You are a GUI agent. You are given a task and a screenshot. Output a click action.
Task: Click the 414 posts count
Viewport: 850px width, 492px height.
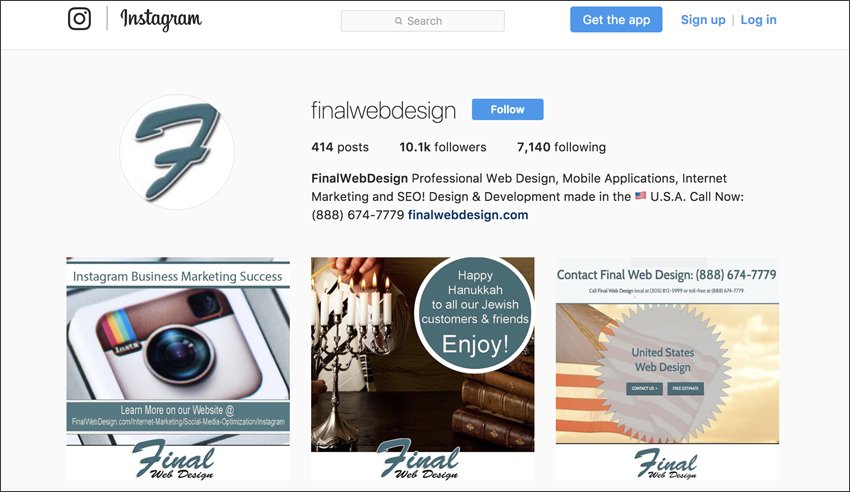(340, 147)
